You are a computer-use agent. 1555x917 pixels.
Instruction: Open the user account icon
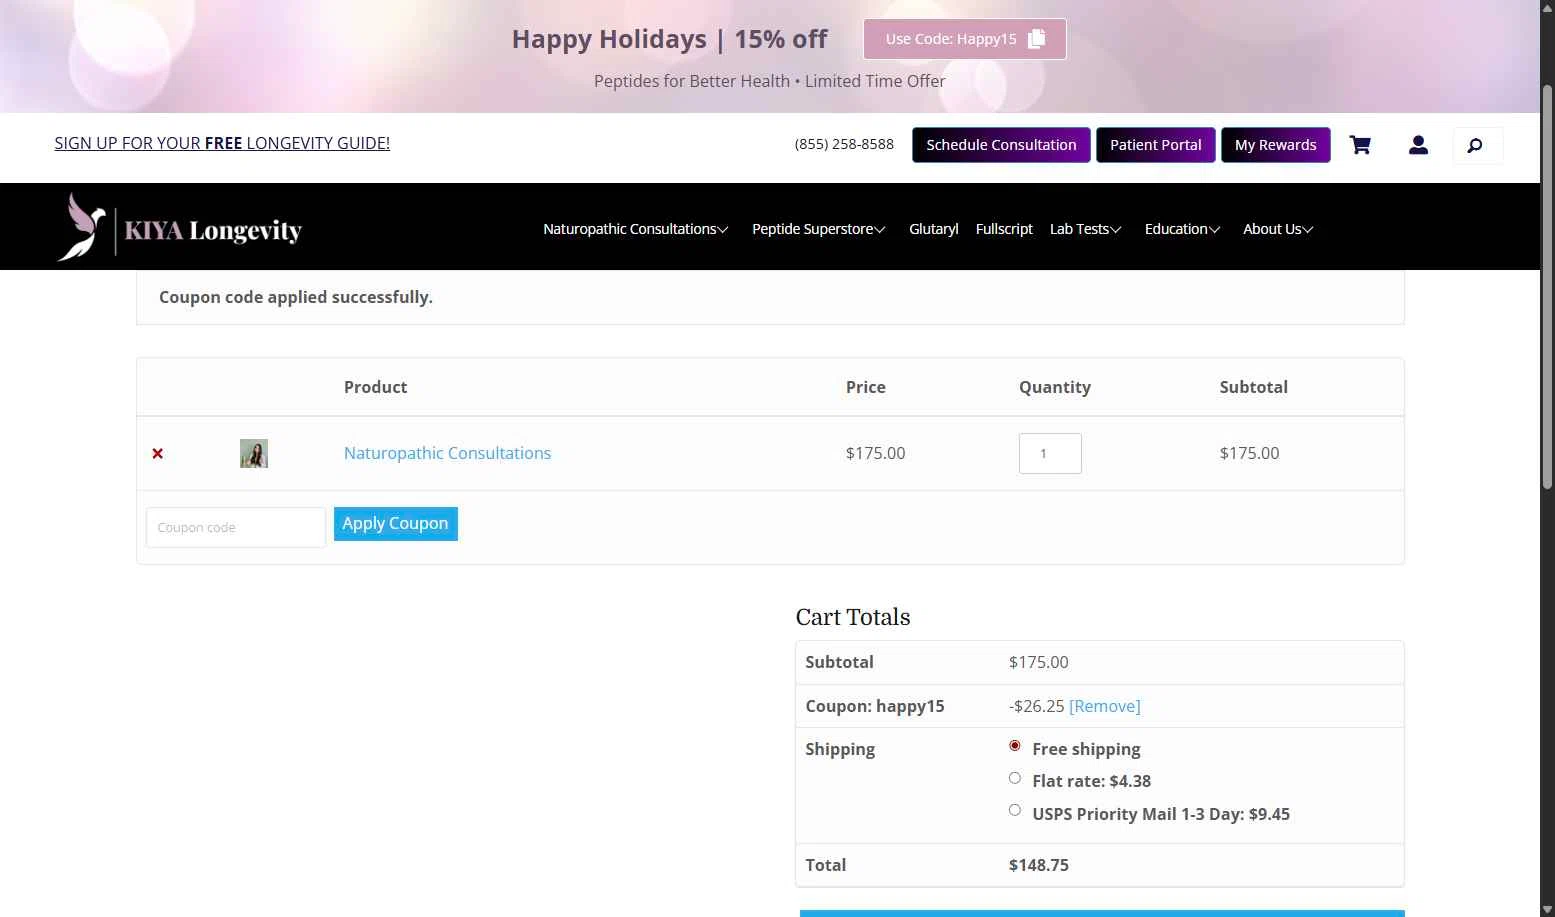[x=1418, y=145]
